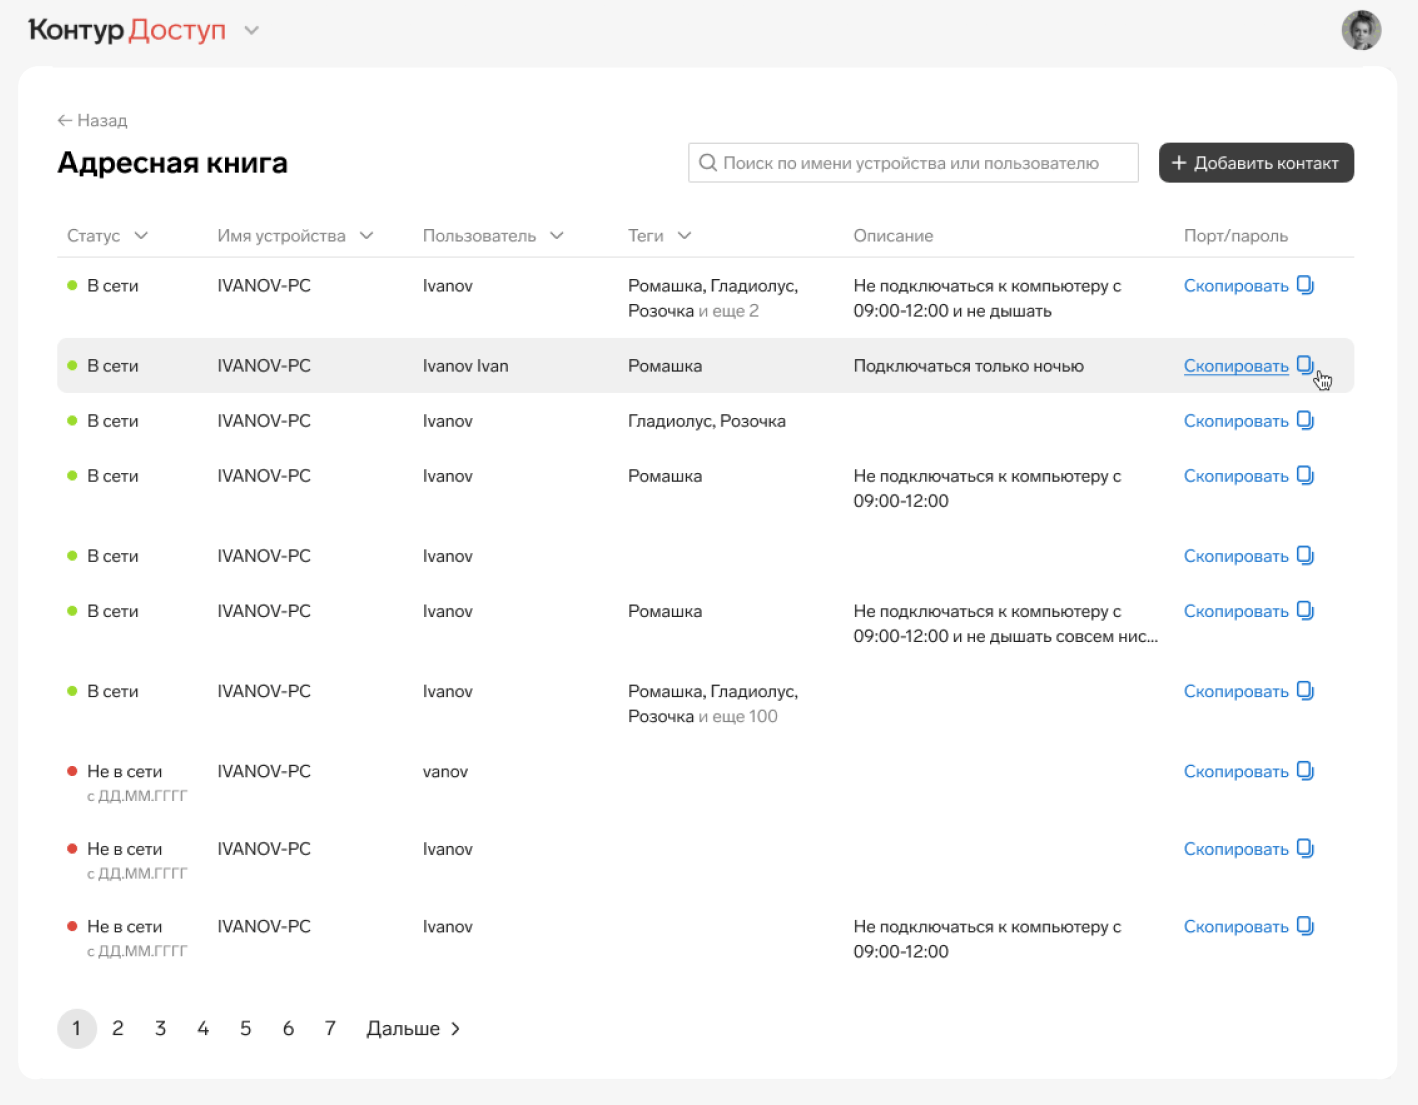
Task: Go back using the Назад link
Action: [92, 120]
